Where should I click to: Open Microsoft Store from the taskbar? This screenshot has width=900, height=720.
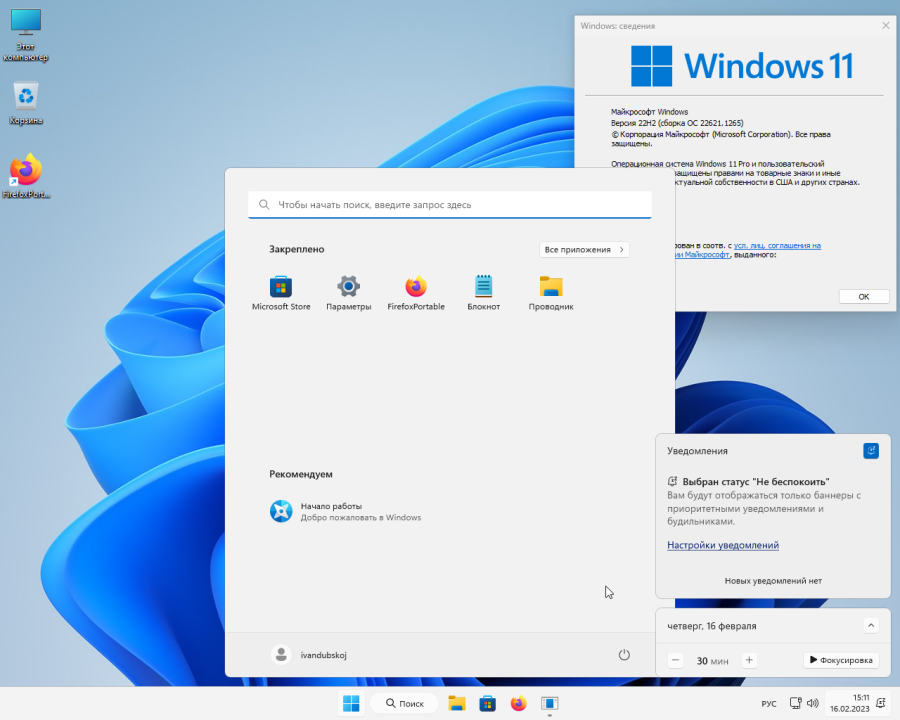(487, 703)
